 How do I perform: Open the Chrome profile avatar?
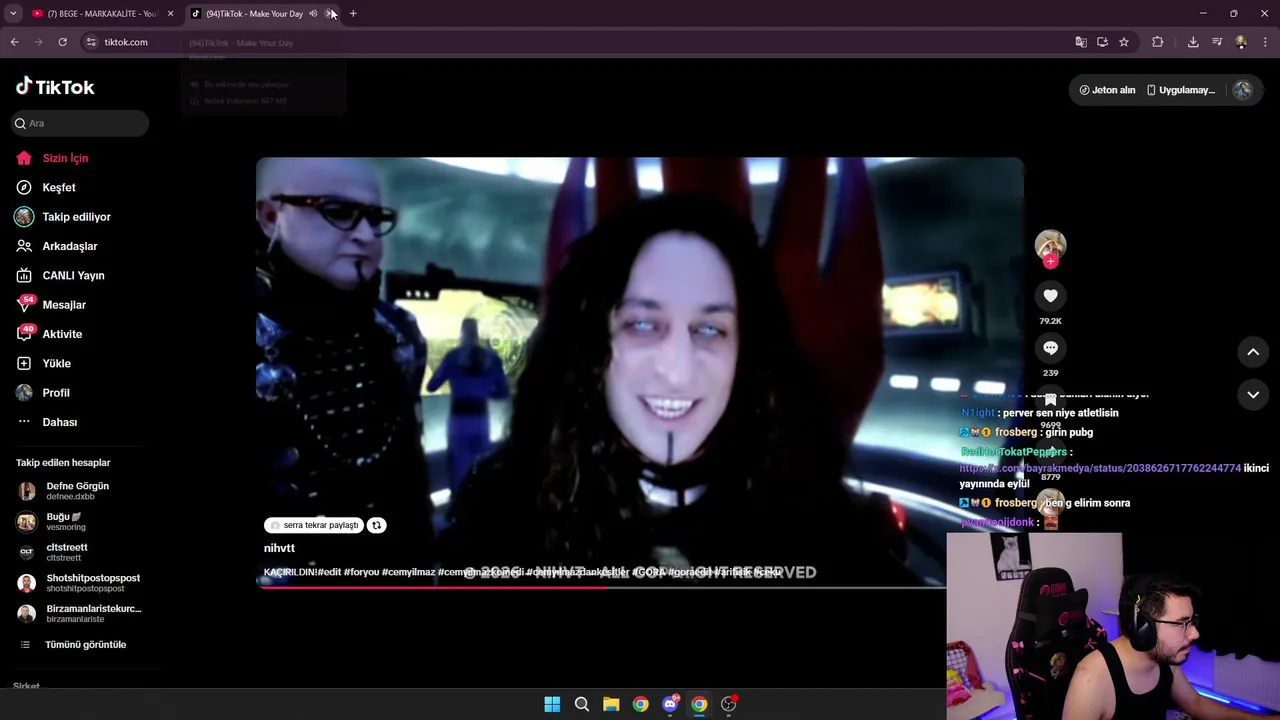1241,42
